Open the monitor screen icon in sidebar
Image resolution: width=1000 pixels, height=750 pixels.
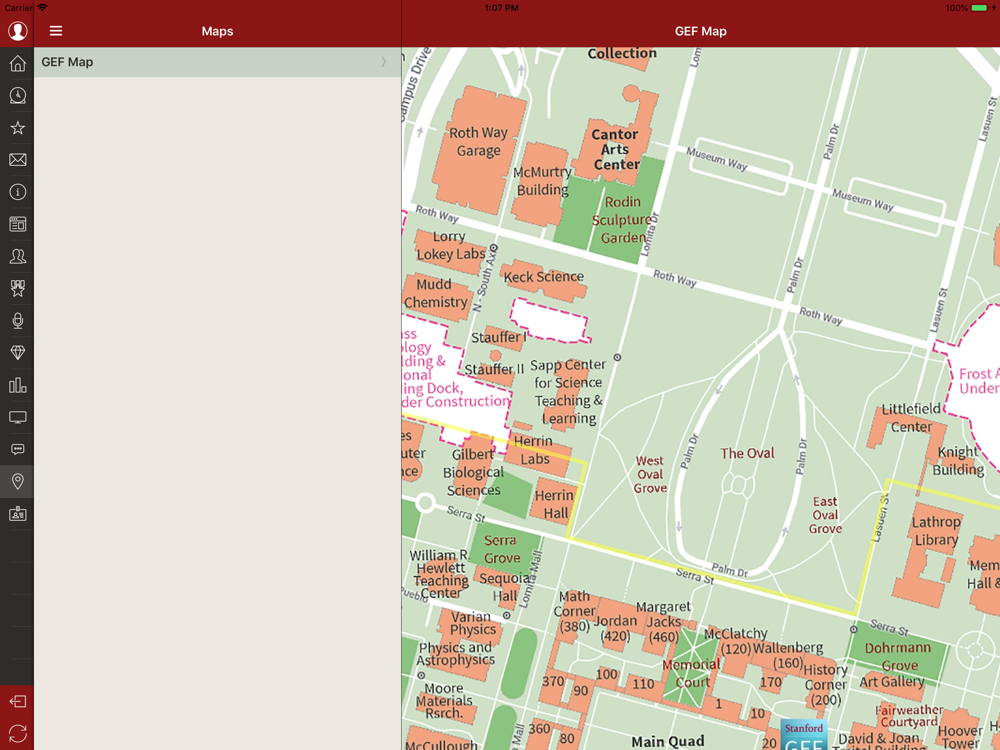click(17, 417)
